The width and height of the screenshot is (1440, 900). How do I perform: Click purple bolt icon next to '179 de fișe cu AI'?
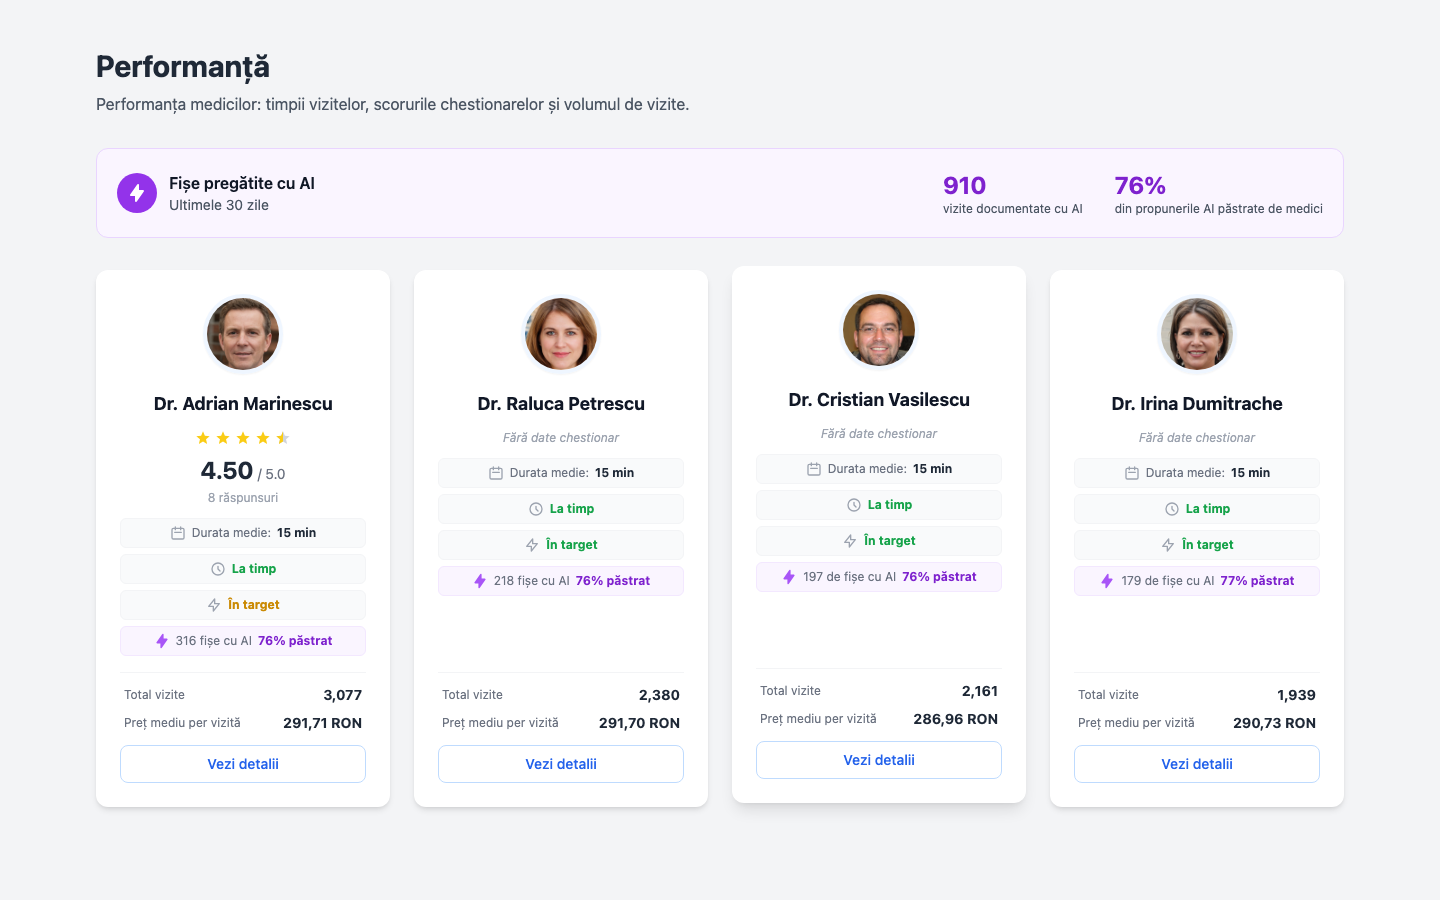[1107, 581]
